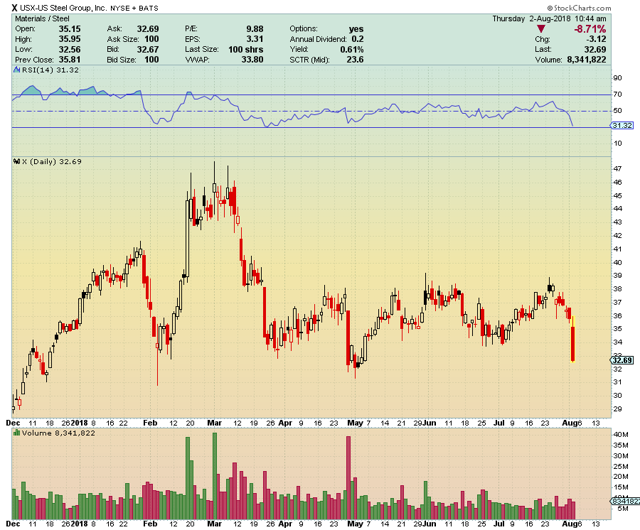
Task: Click the High value 35.95
Action: click(x=69, y=39)
